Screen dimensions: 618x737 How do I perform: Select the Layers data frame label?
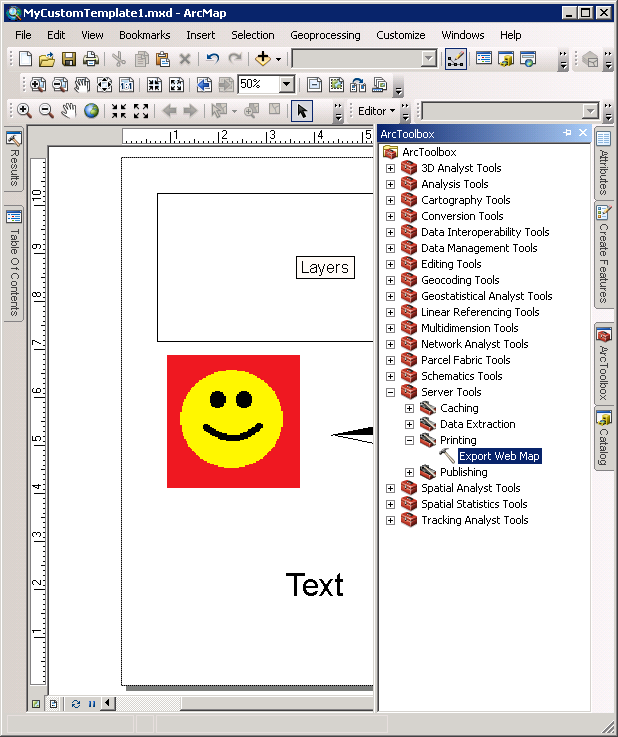(x=325, y=267)
